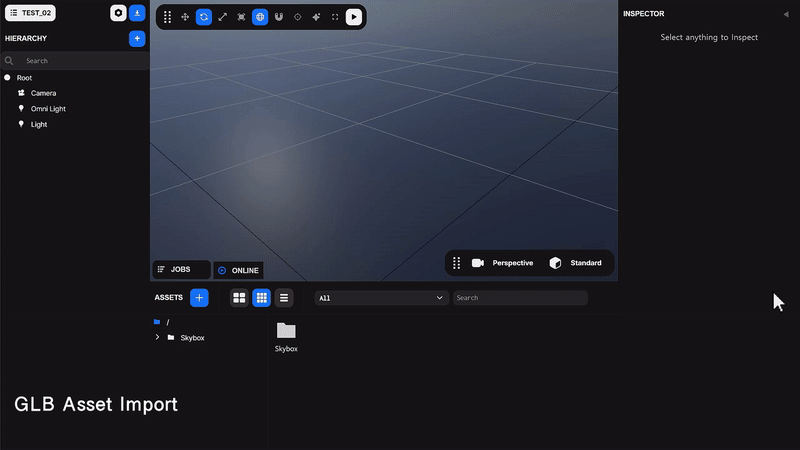Image resolution: width=800 pixels, height=450 pixels.
Task: Add a new asset with plus button
Action: [199, 298]
